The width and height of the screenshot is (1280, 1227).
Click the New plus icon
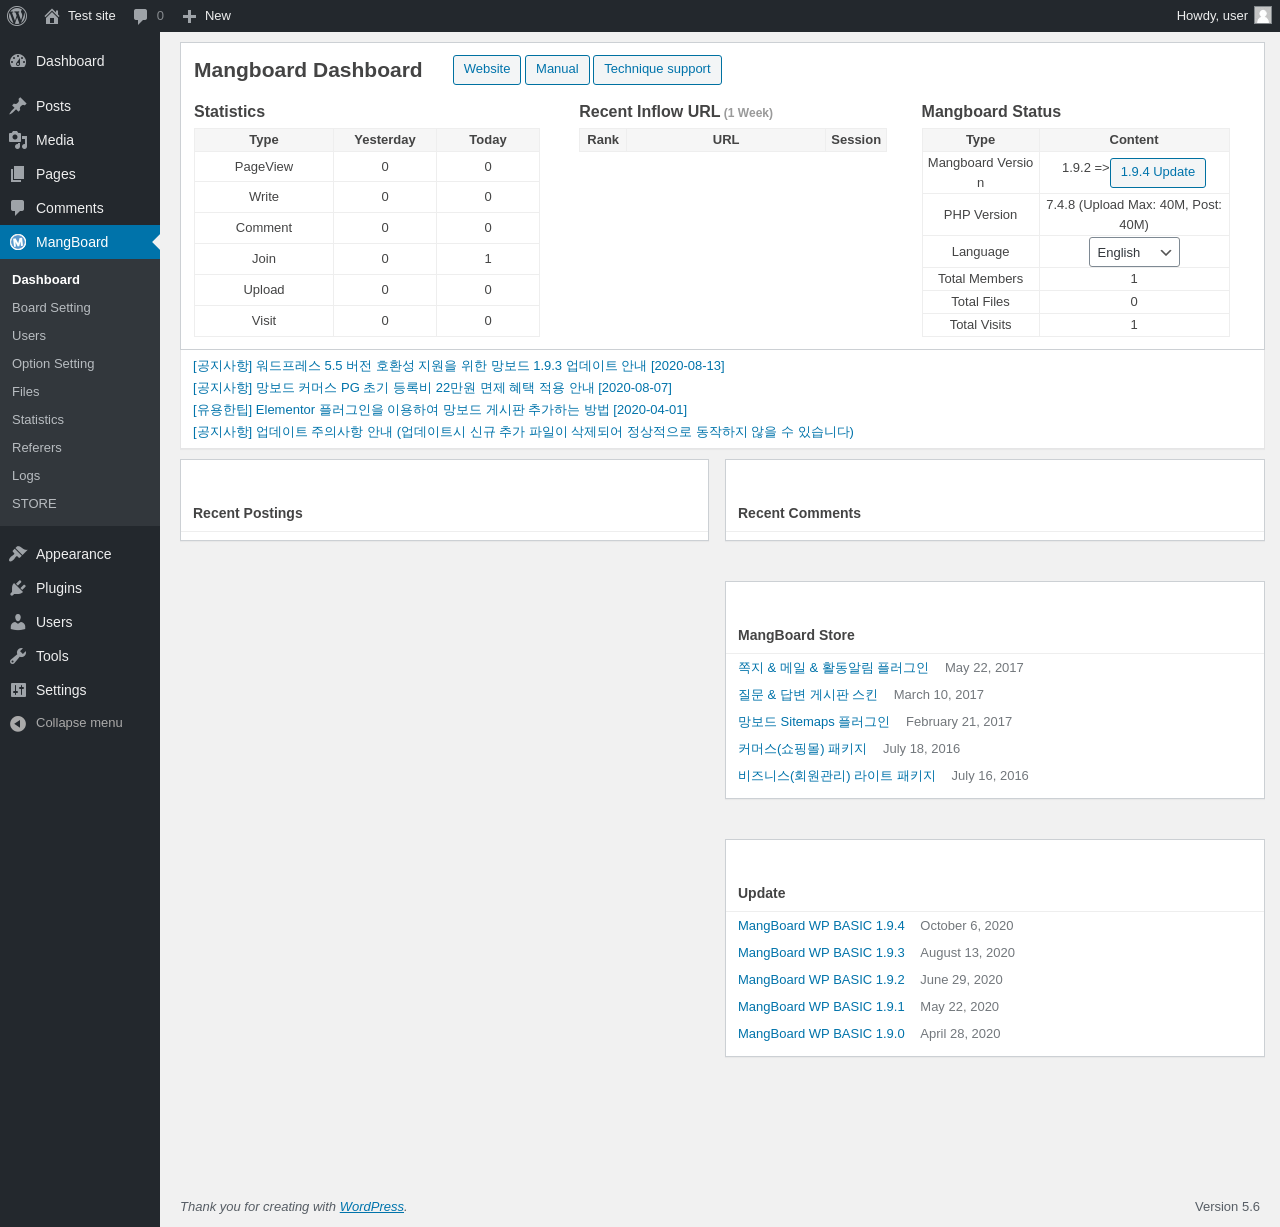189,16
